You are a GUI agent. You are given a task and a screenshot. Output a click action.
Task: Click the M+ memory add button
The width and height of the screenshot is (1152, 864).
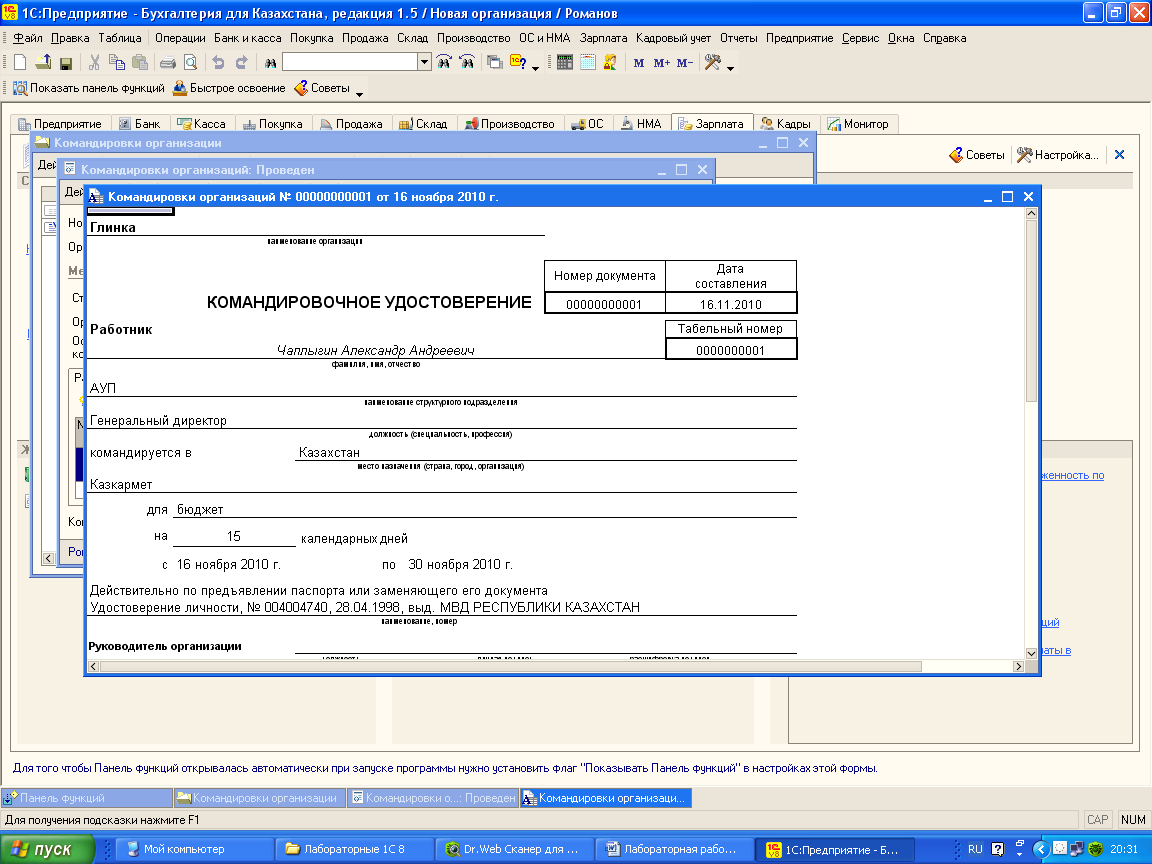(661, 63)
